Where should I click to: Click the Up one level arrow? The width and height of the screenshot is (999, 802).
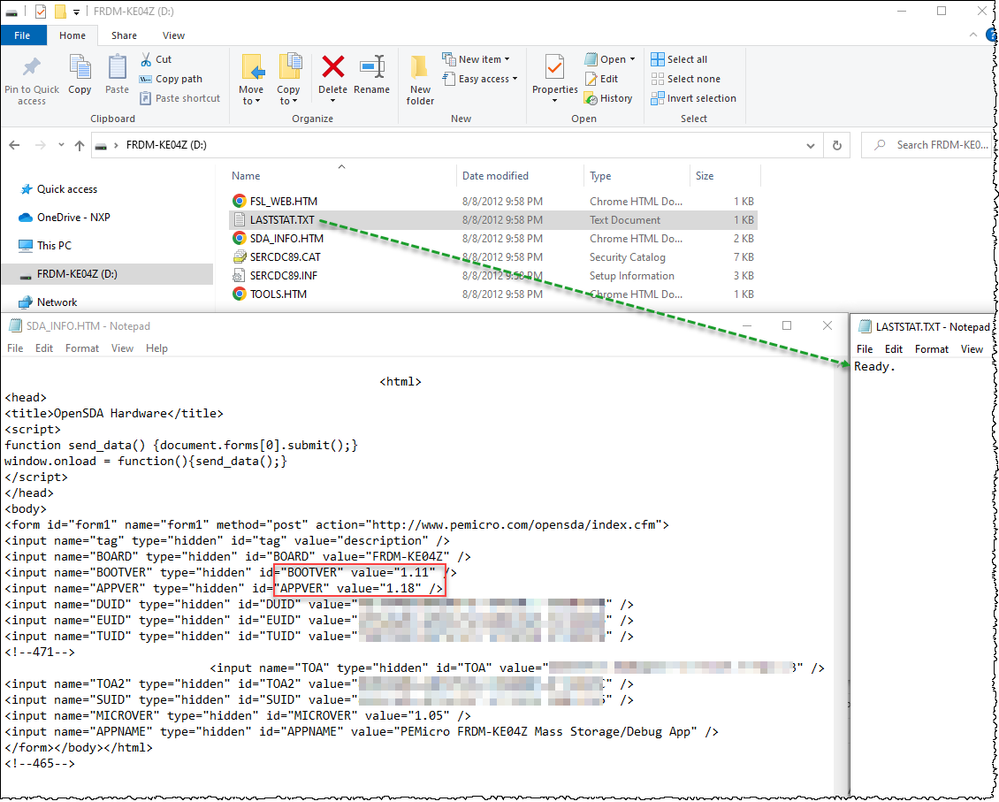(79, 145)
